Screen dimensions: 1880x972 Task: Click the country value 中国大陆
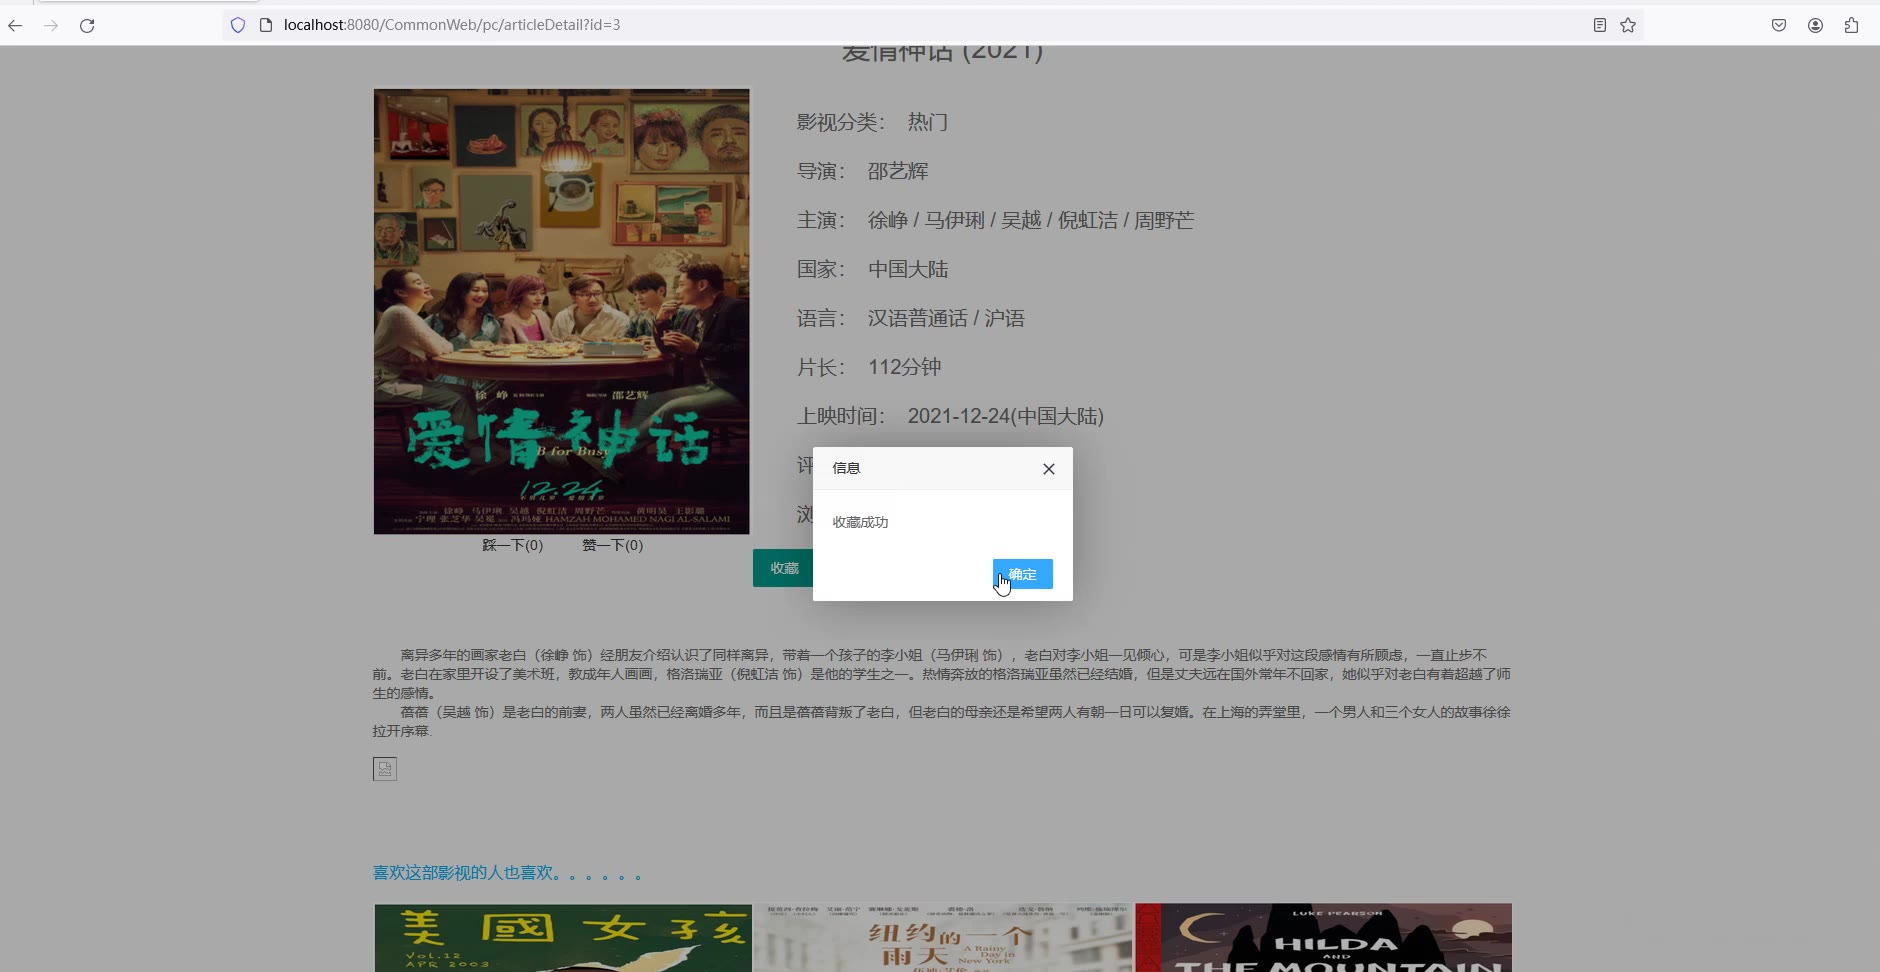point(908,269)
